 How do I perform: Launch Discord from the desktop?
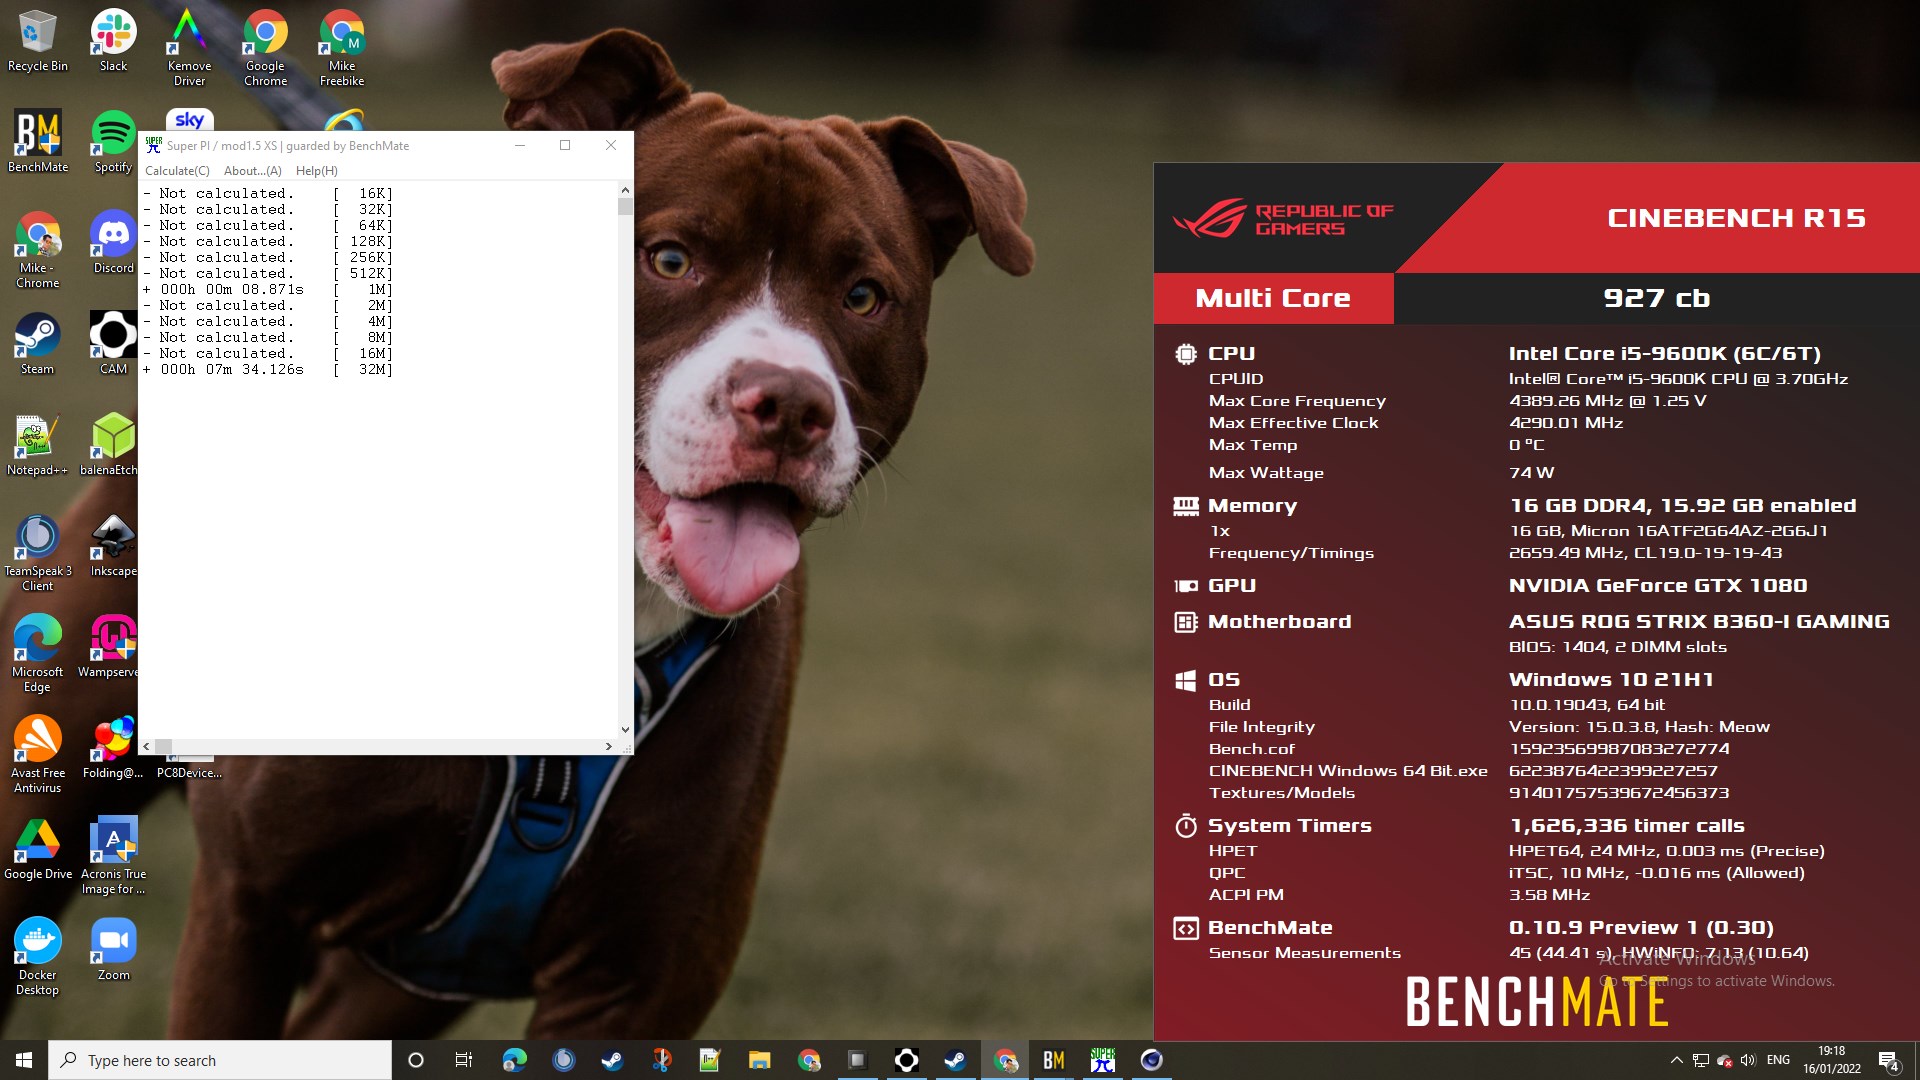click(x=113, y=242)
